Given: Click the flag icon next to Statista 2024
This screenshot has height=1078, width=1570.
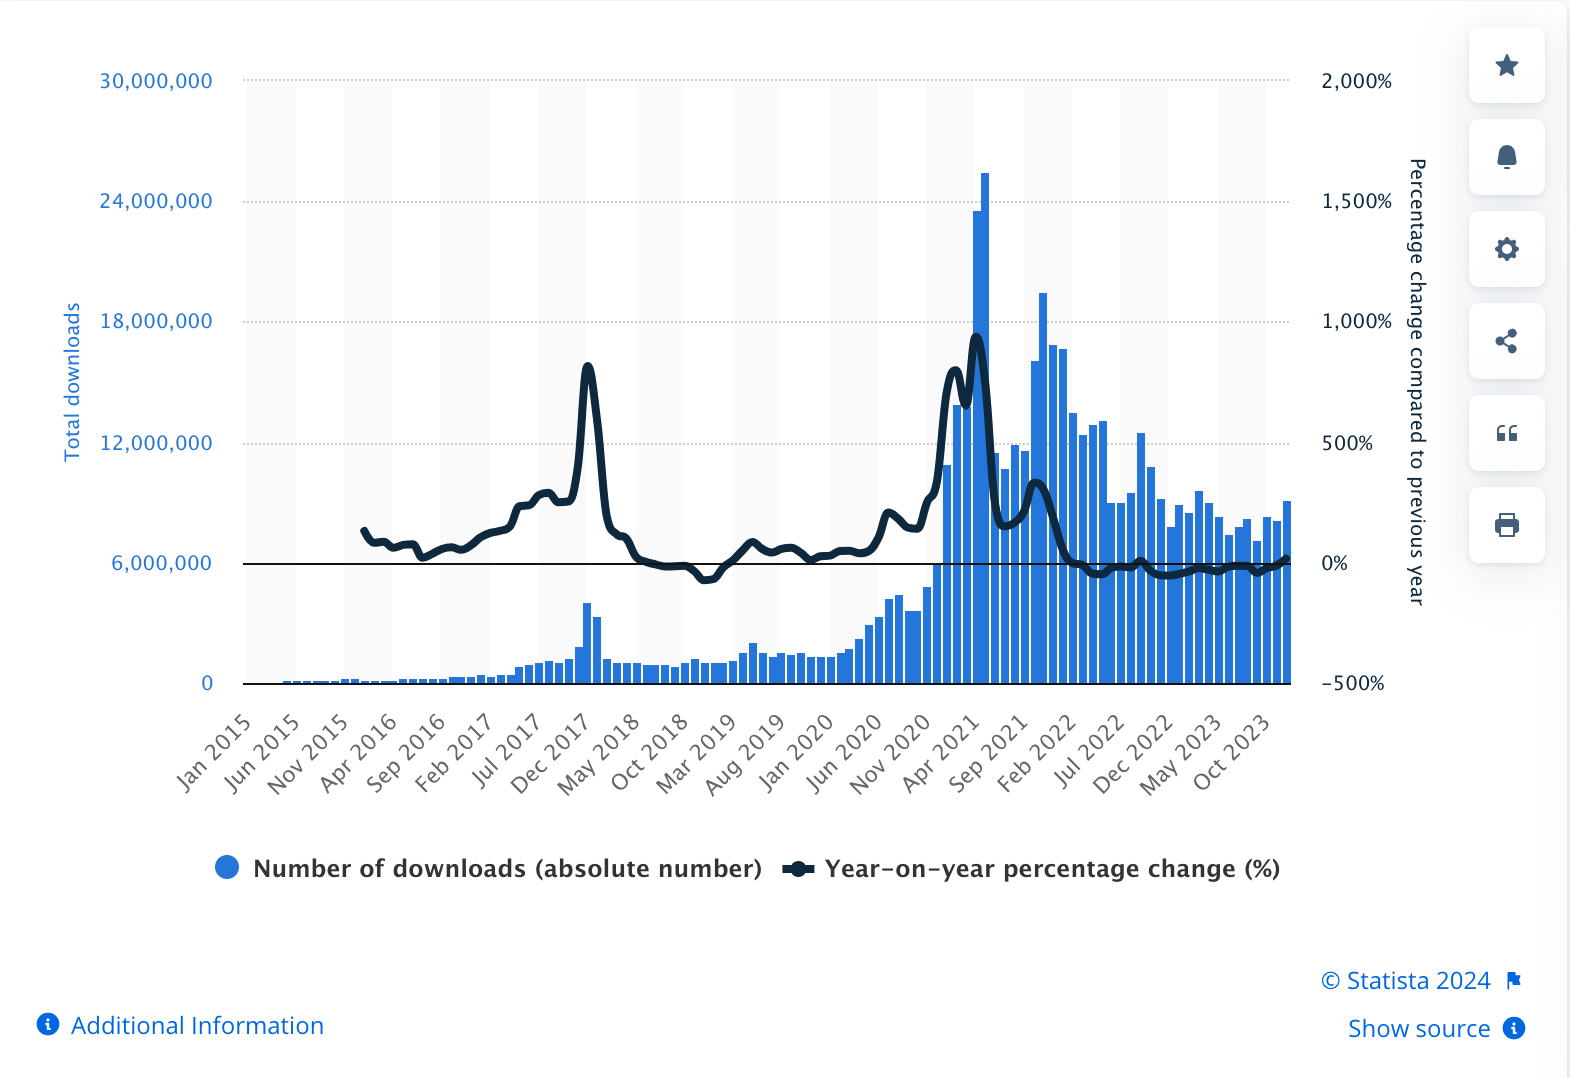Looking at the screenshot, I should pyautogui.click(x=1513, y=980).
